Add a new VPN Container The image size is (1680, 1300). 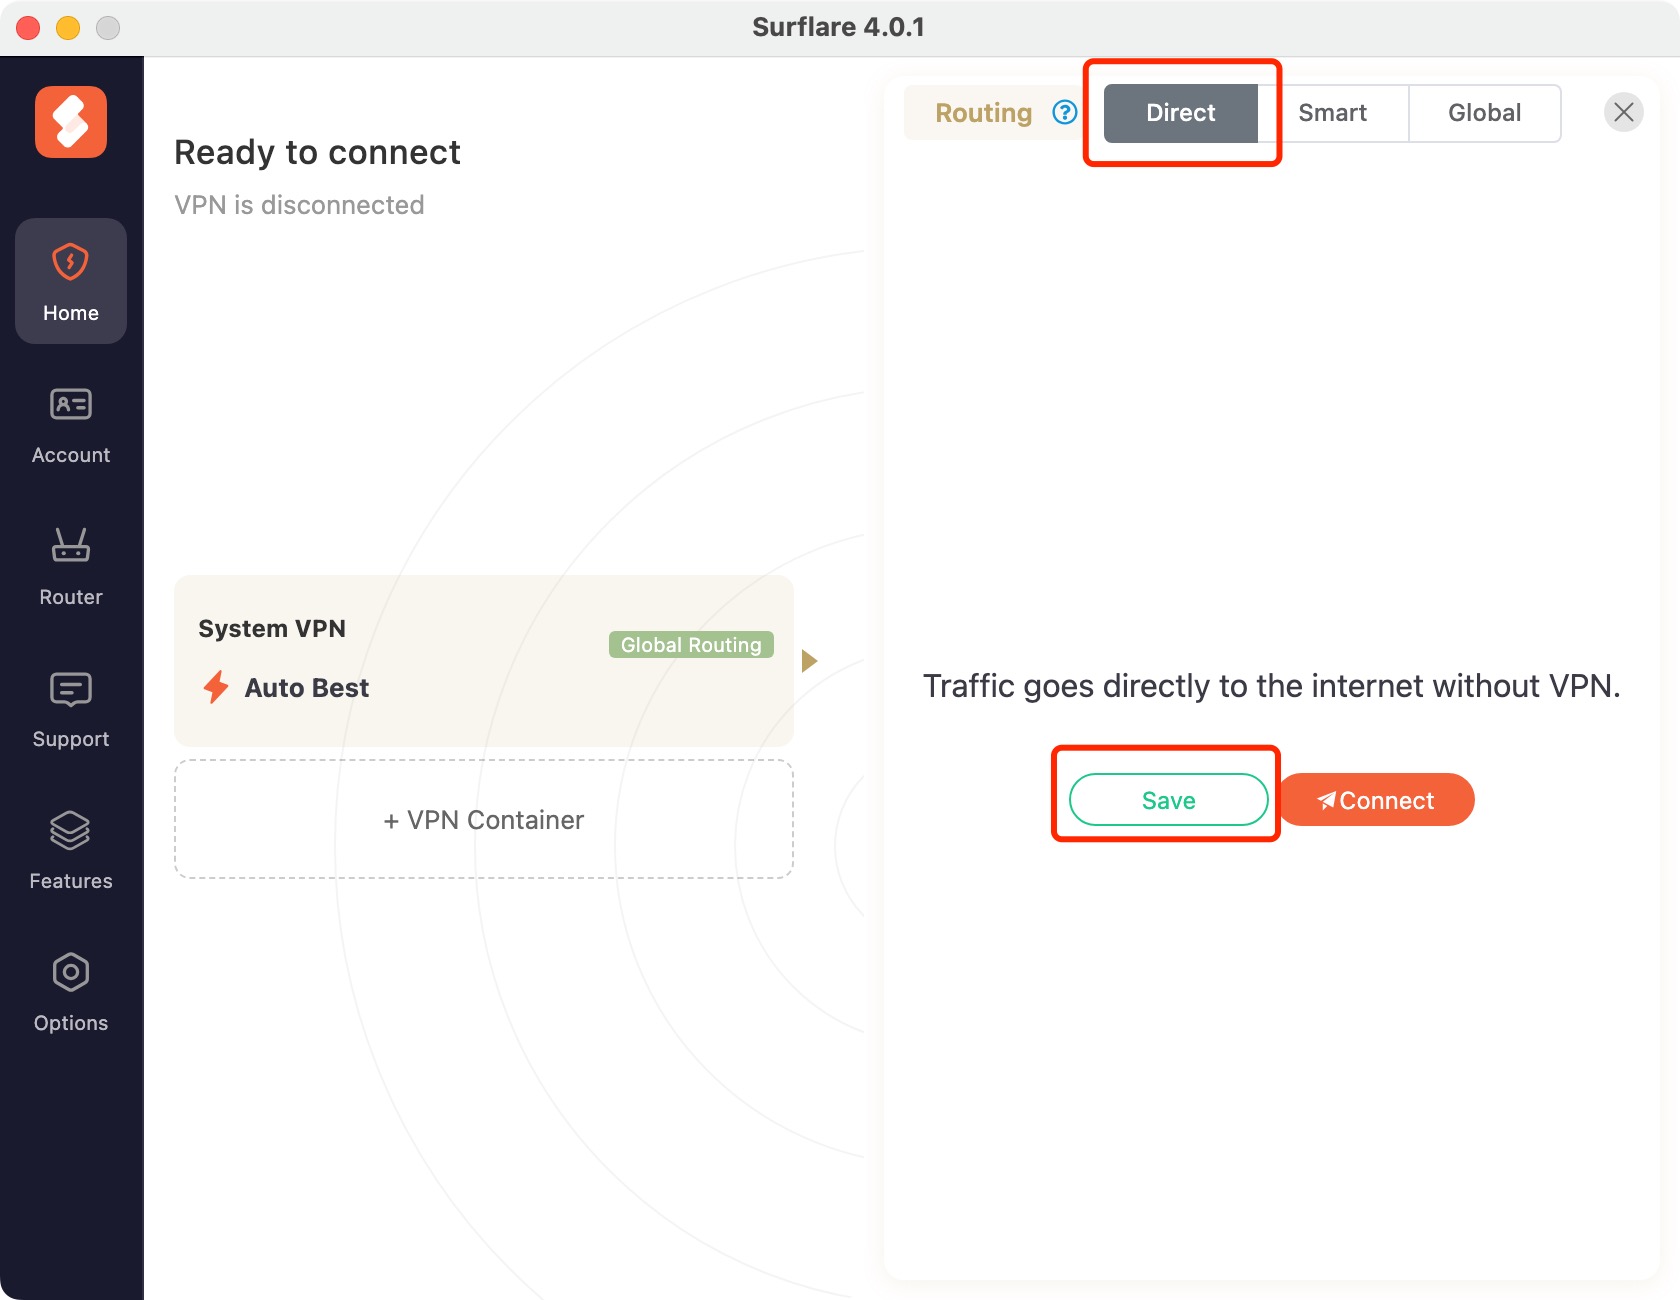click(484, 820)
